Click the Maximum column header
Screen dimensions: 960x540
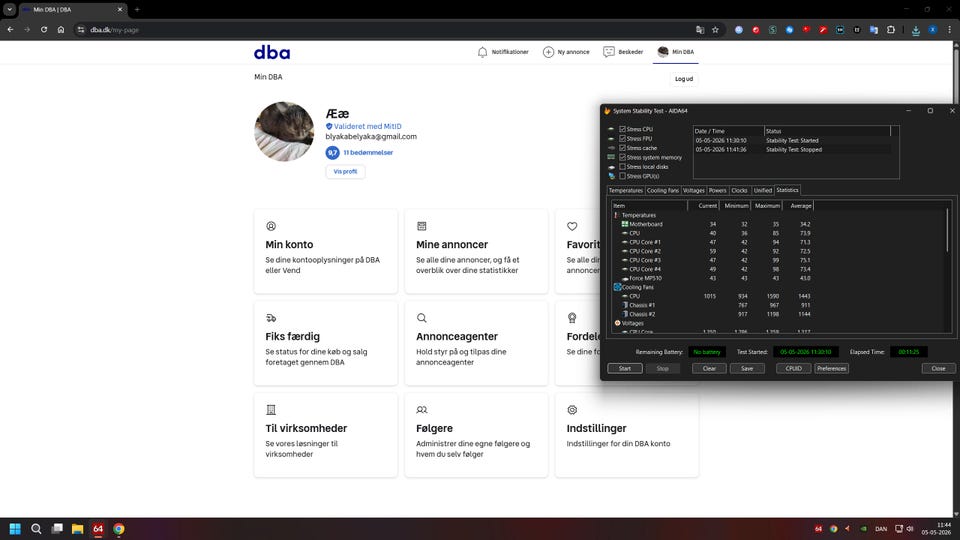767,206
